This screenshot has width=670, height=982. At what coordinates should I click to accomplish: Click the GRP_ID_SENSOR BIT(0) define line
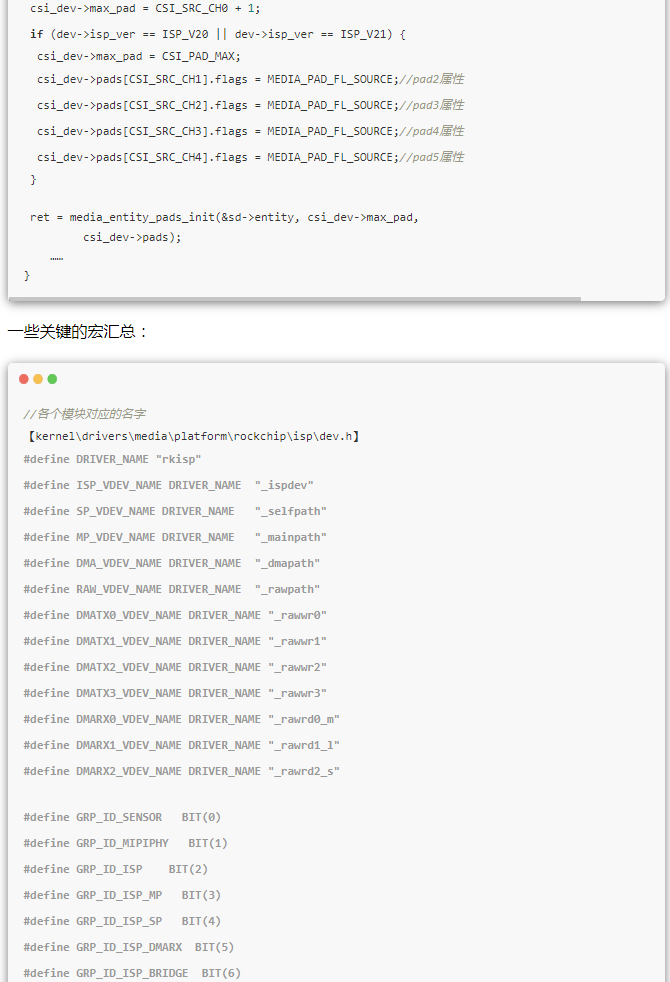tap(122, 817)
